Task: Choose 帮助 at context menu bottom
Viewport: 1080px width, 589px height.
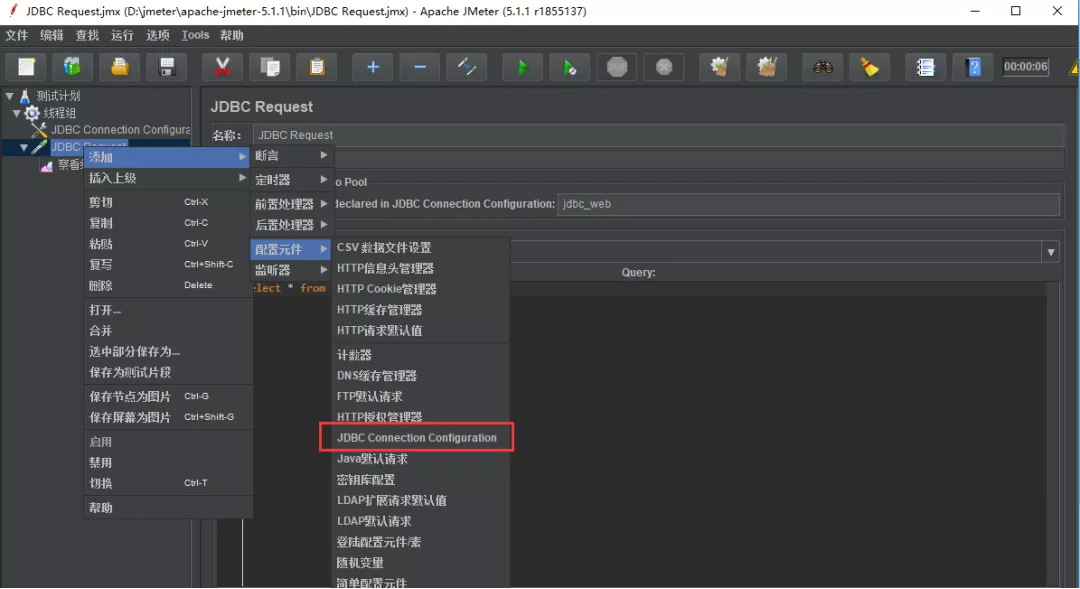Action: click(167, 508)
